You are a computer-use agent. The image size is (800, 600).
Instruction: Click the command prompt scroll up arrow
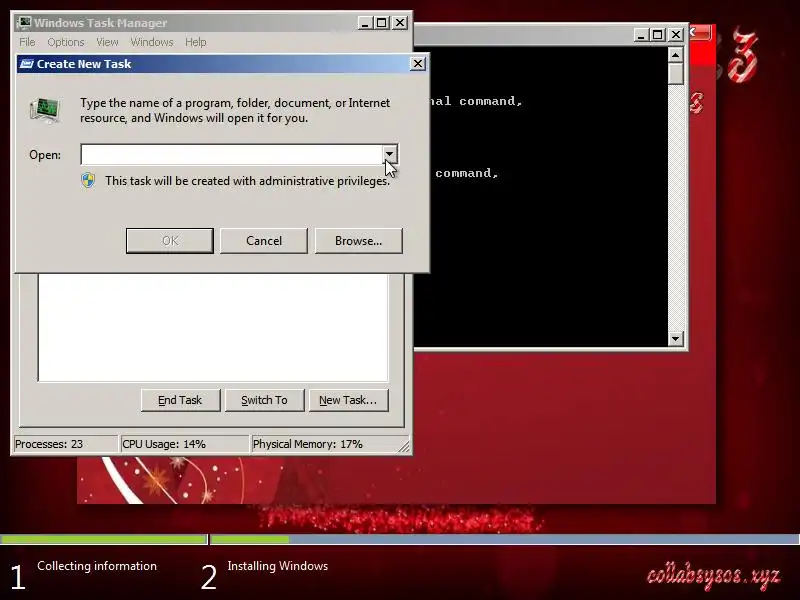[x=676, y=55]
